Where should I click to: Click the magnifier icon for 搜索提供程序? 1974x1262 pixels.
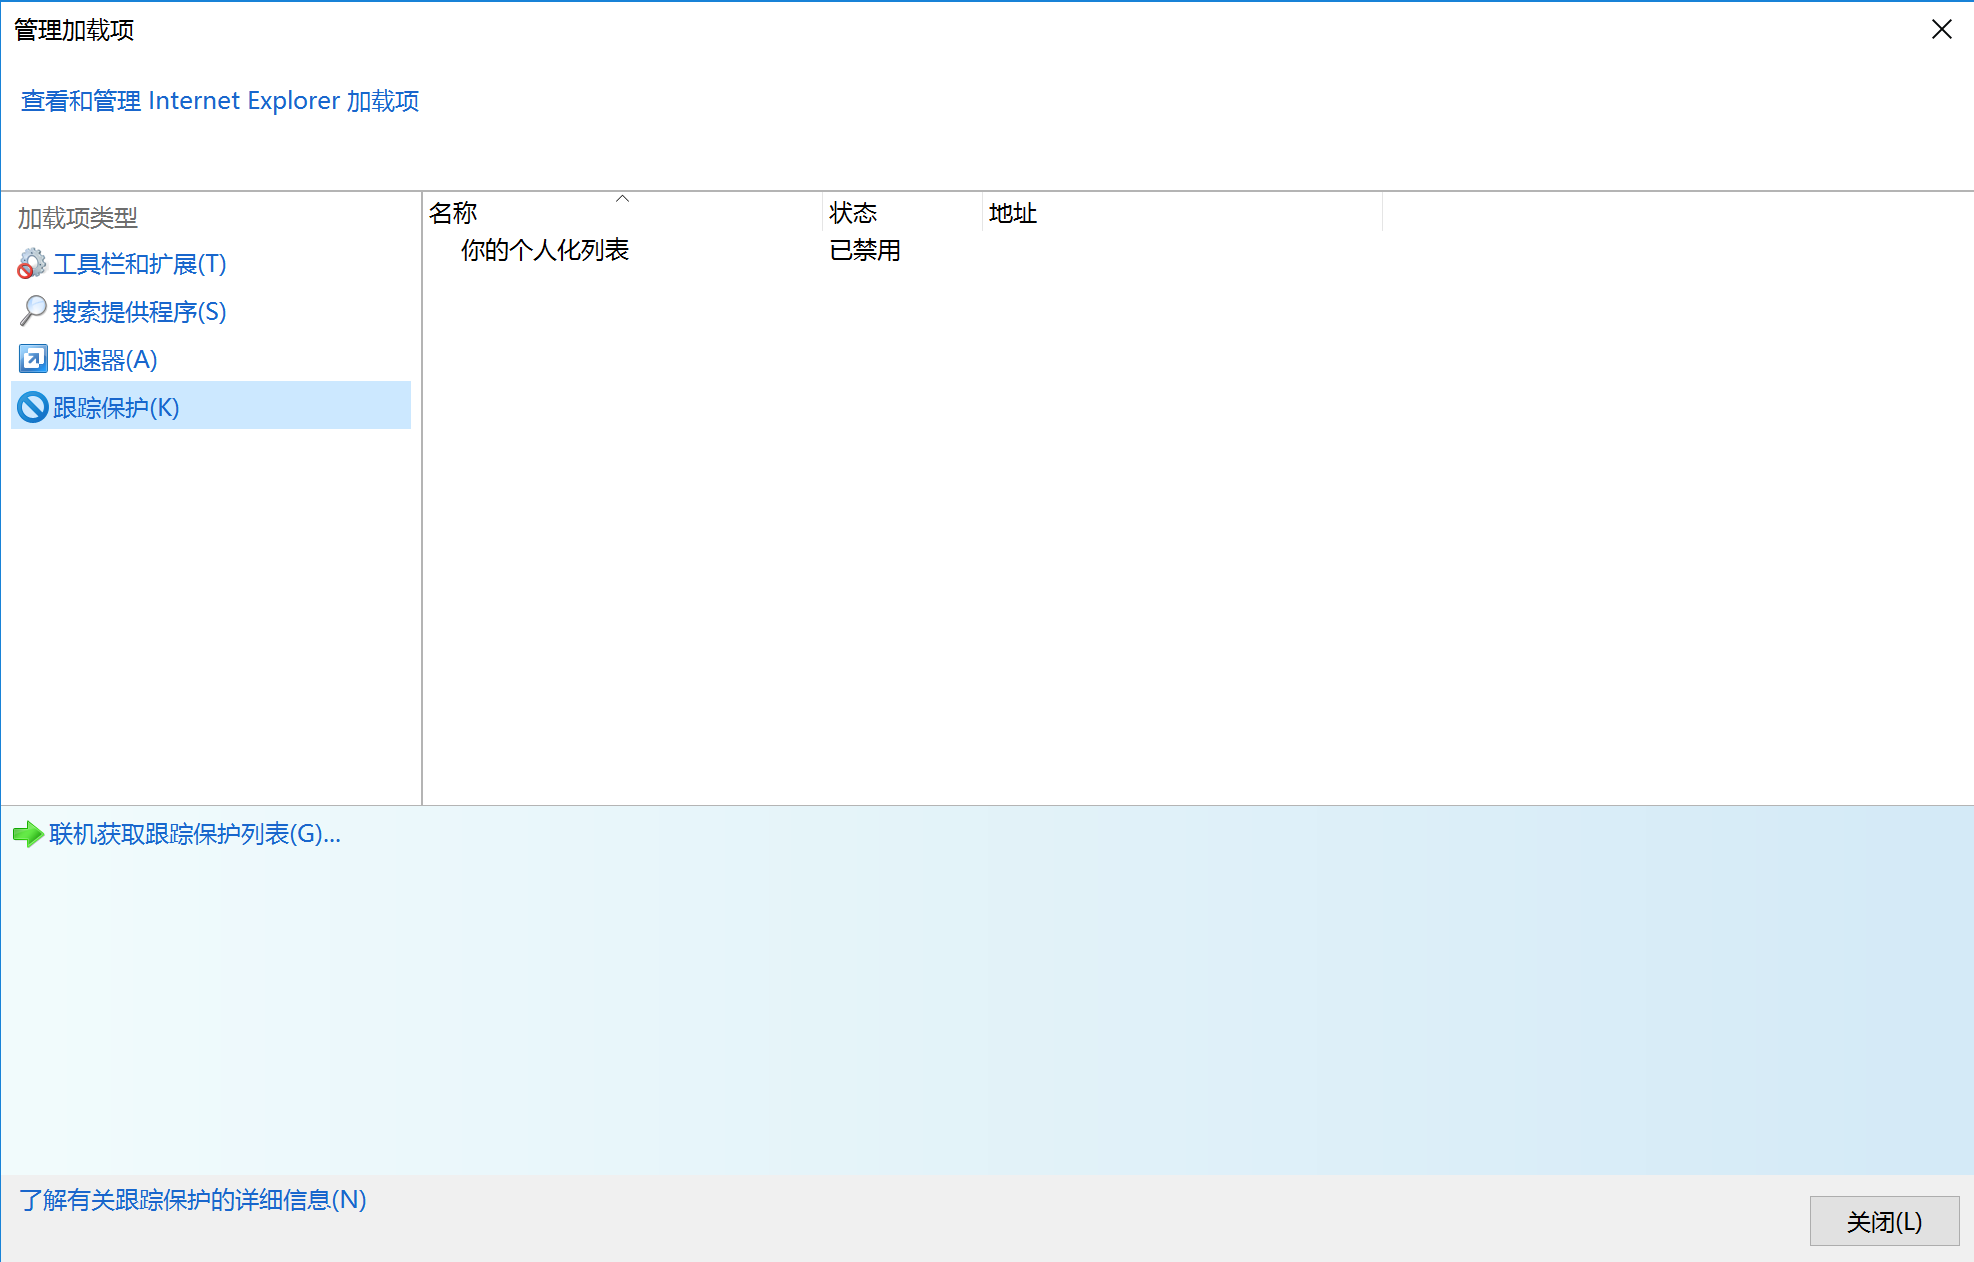31,311
